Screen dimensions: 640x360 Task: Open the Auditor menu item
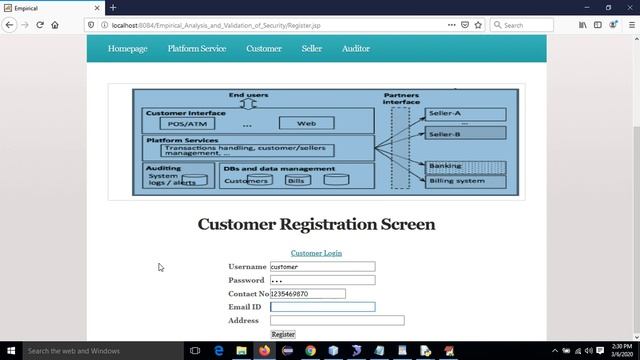[x=356, y=49]
